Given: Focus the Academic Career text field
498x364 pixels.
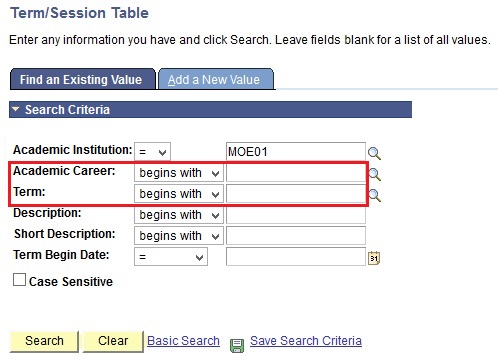Looking at the screenshot, I should pos(296,173).
